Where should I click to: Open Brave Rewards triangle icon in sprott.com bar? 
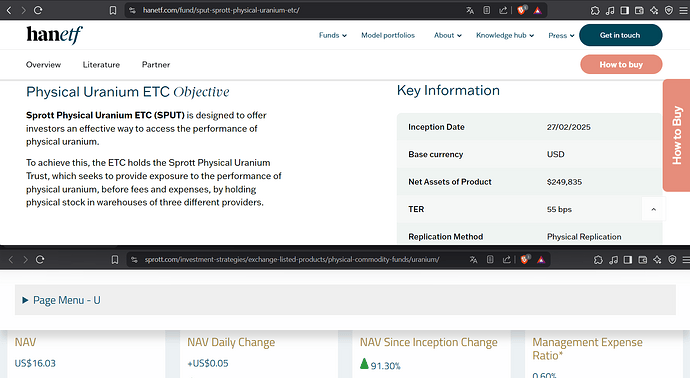coord(541,260)
